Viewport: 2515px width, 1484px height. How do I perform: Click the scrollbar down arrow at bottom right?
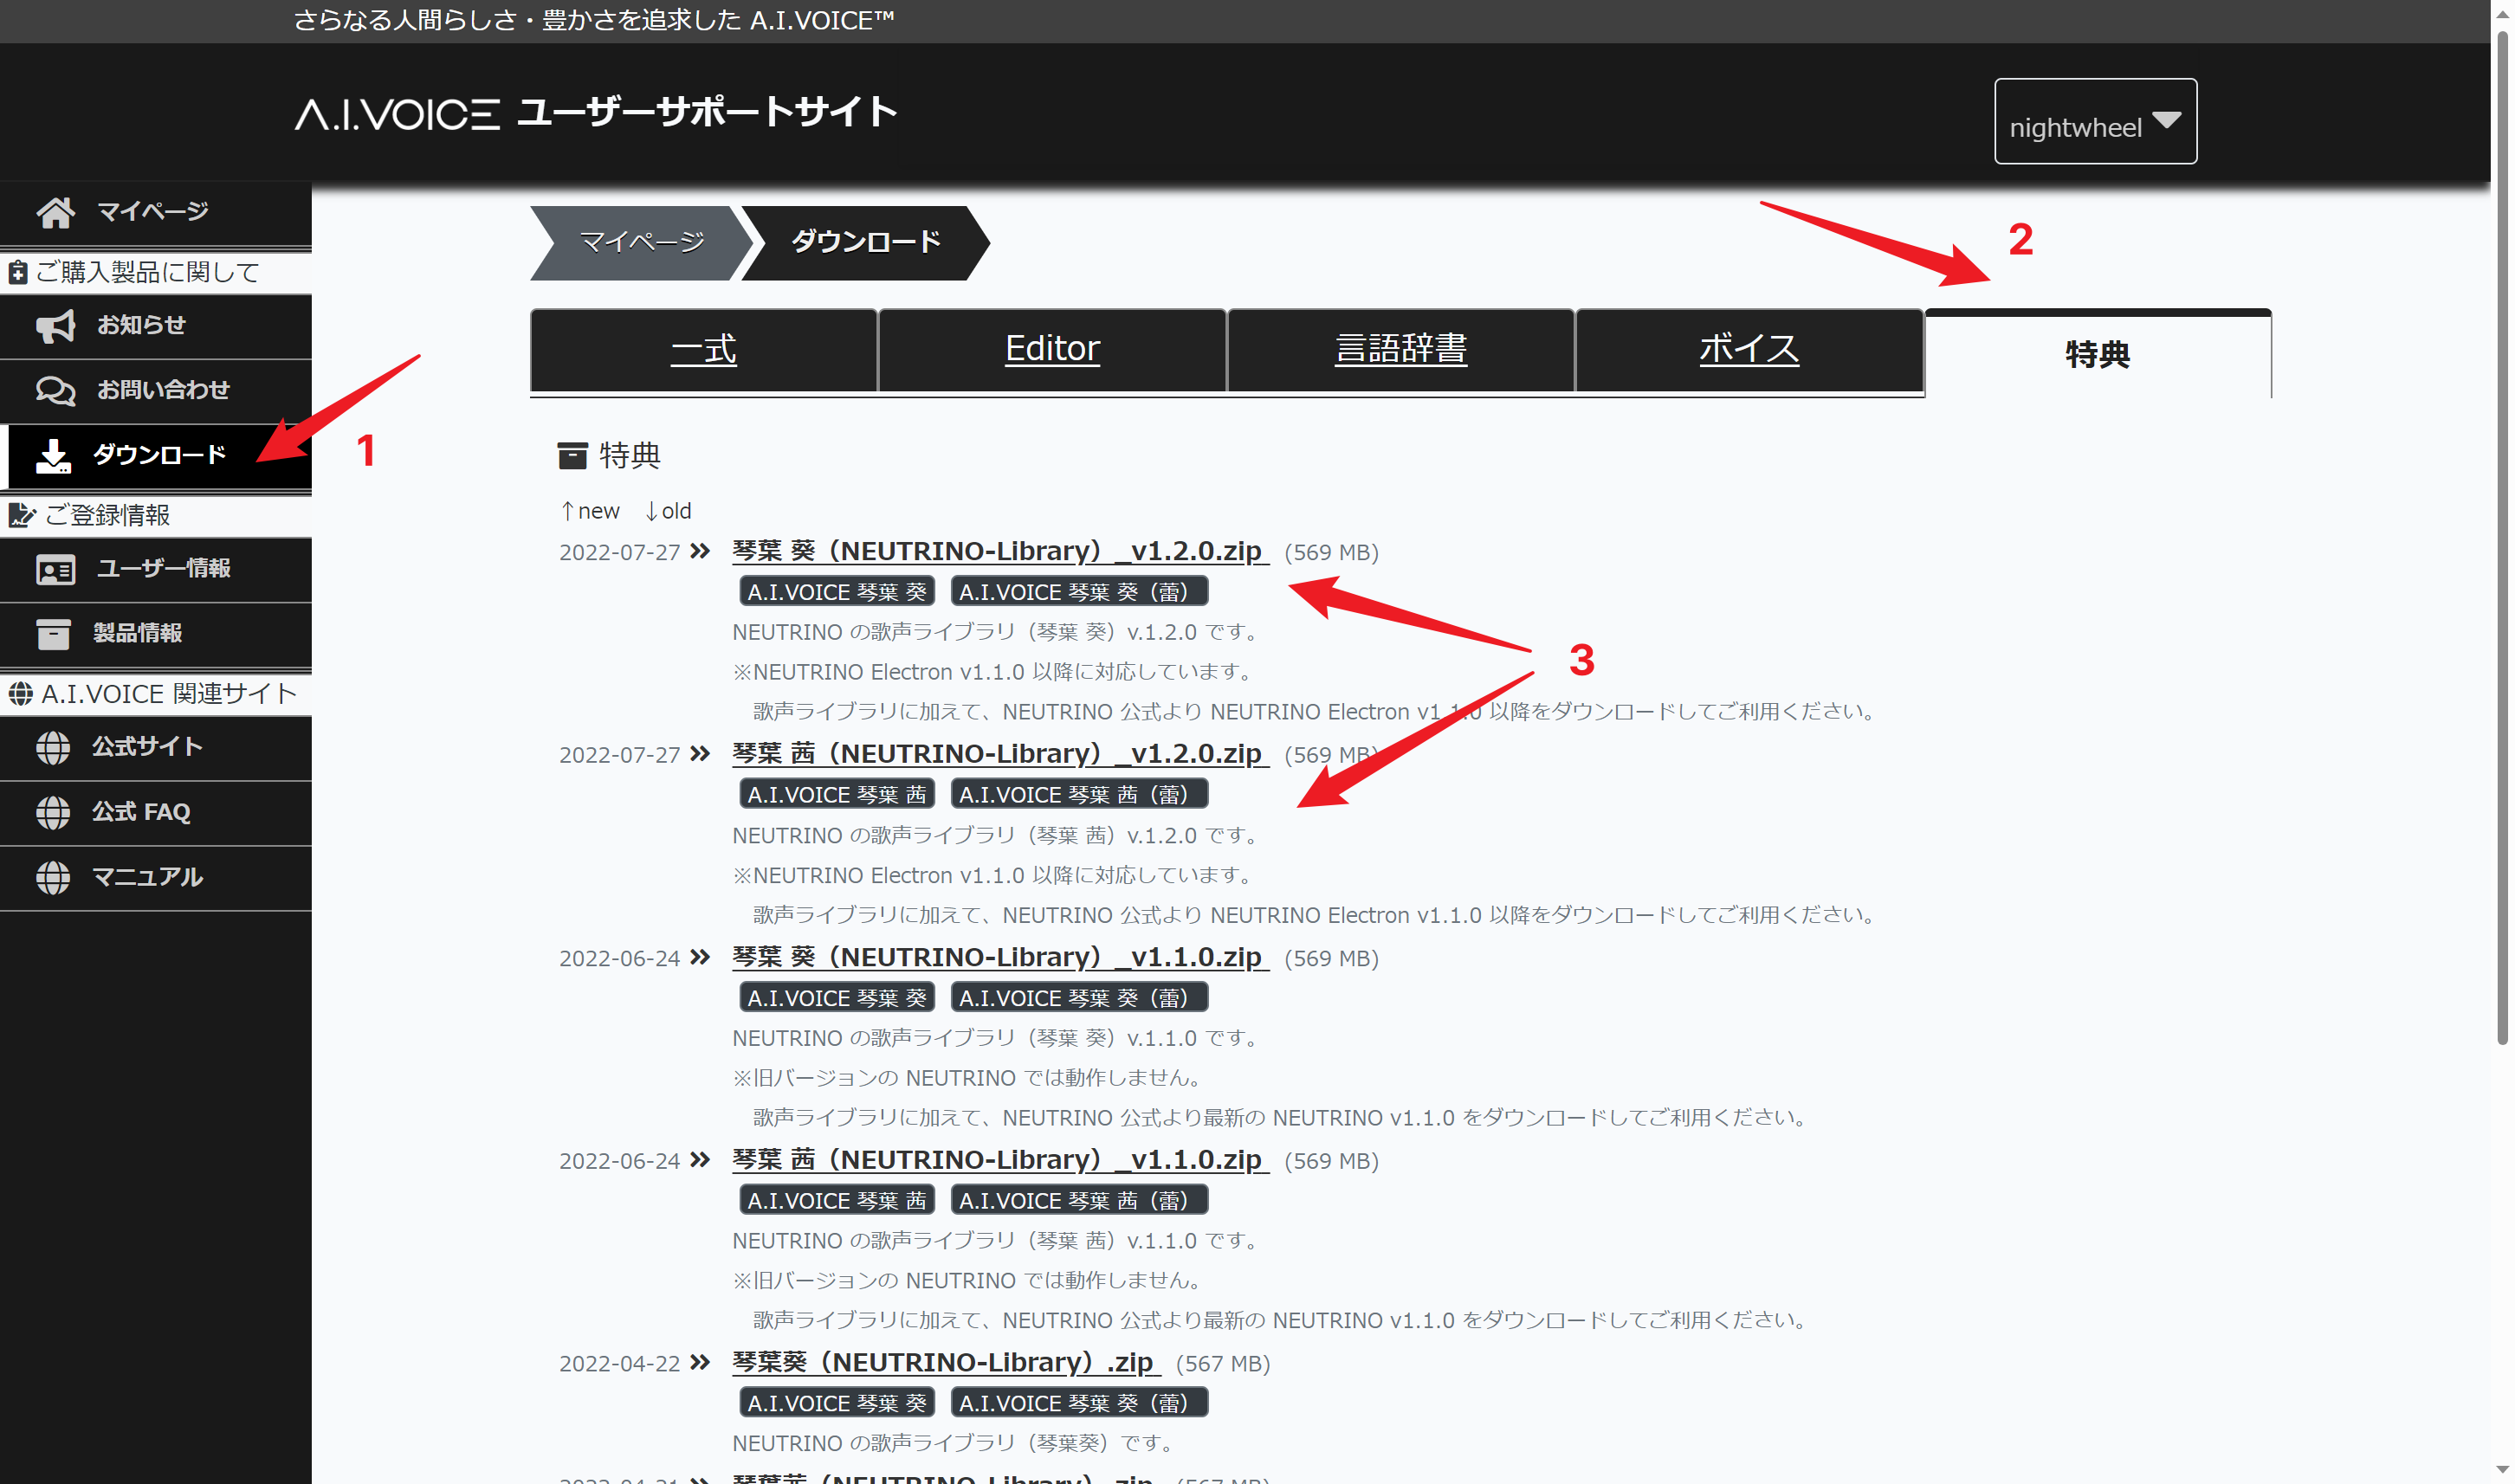(x=2502, y=1472)
